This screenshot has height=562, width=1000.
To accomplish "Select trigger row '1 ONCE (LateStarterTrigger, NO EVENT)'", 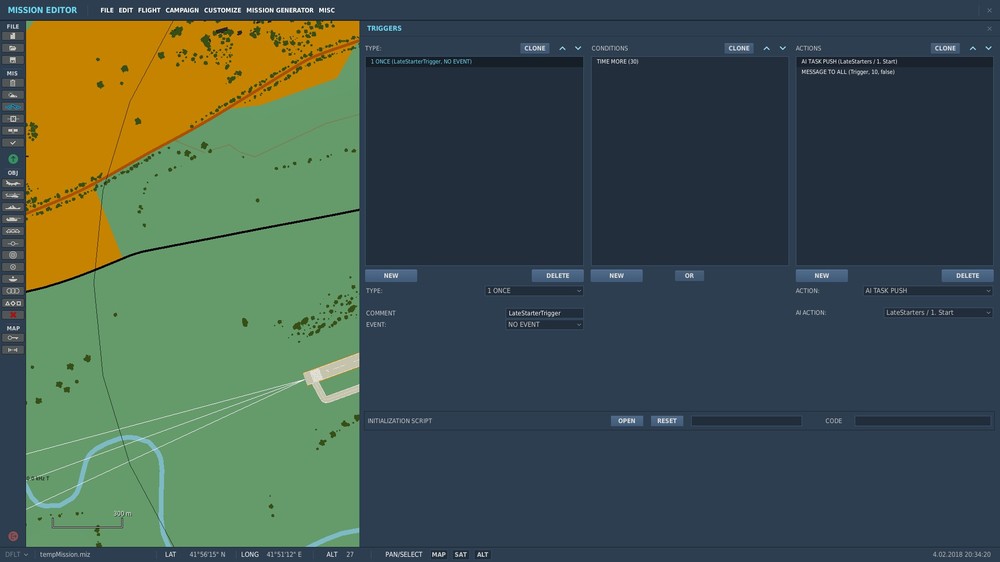I will coord(474,62).
